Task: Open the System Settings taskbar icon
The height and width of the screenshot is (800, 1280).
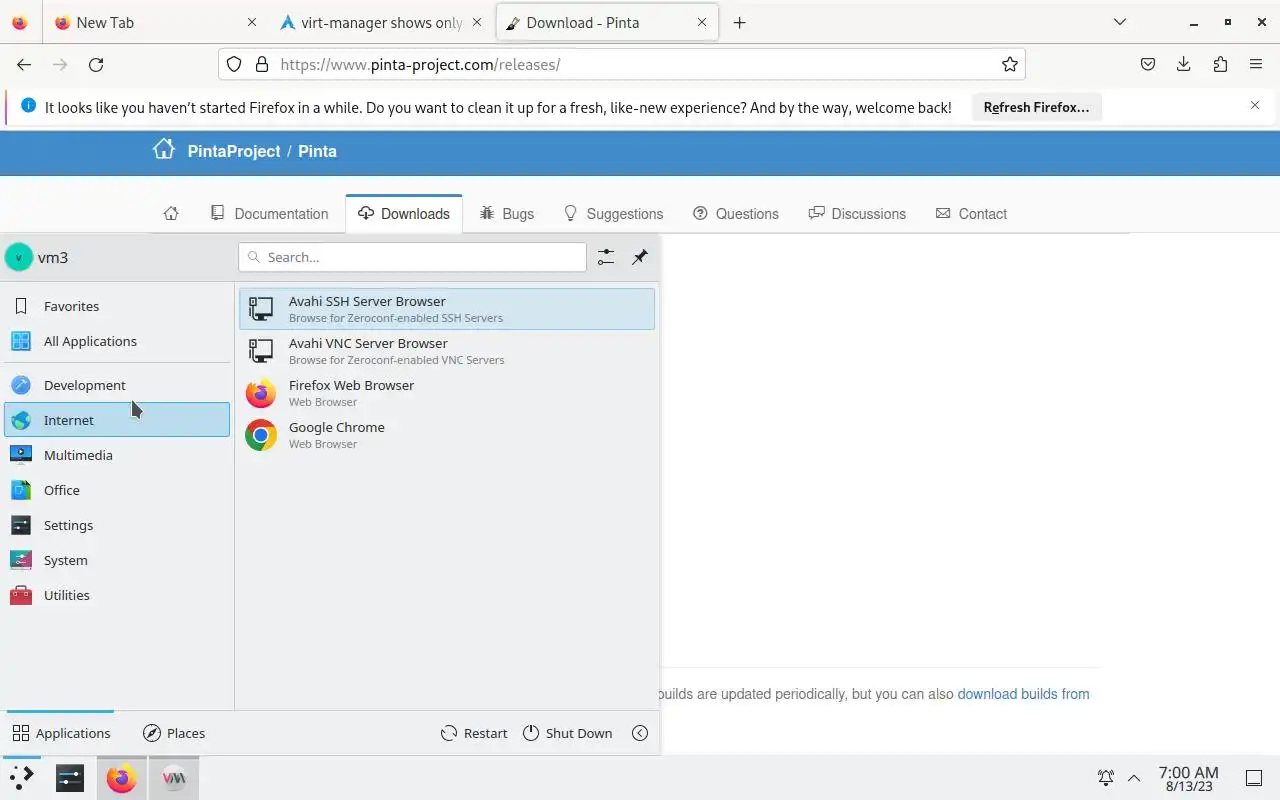Action: pos(70,777)
